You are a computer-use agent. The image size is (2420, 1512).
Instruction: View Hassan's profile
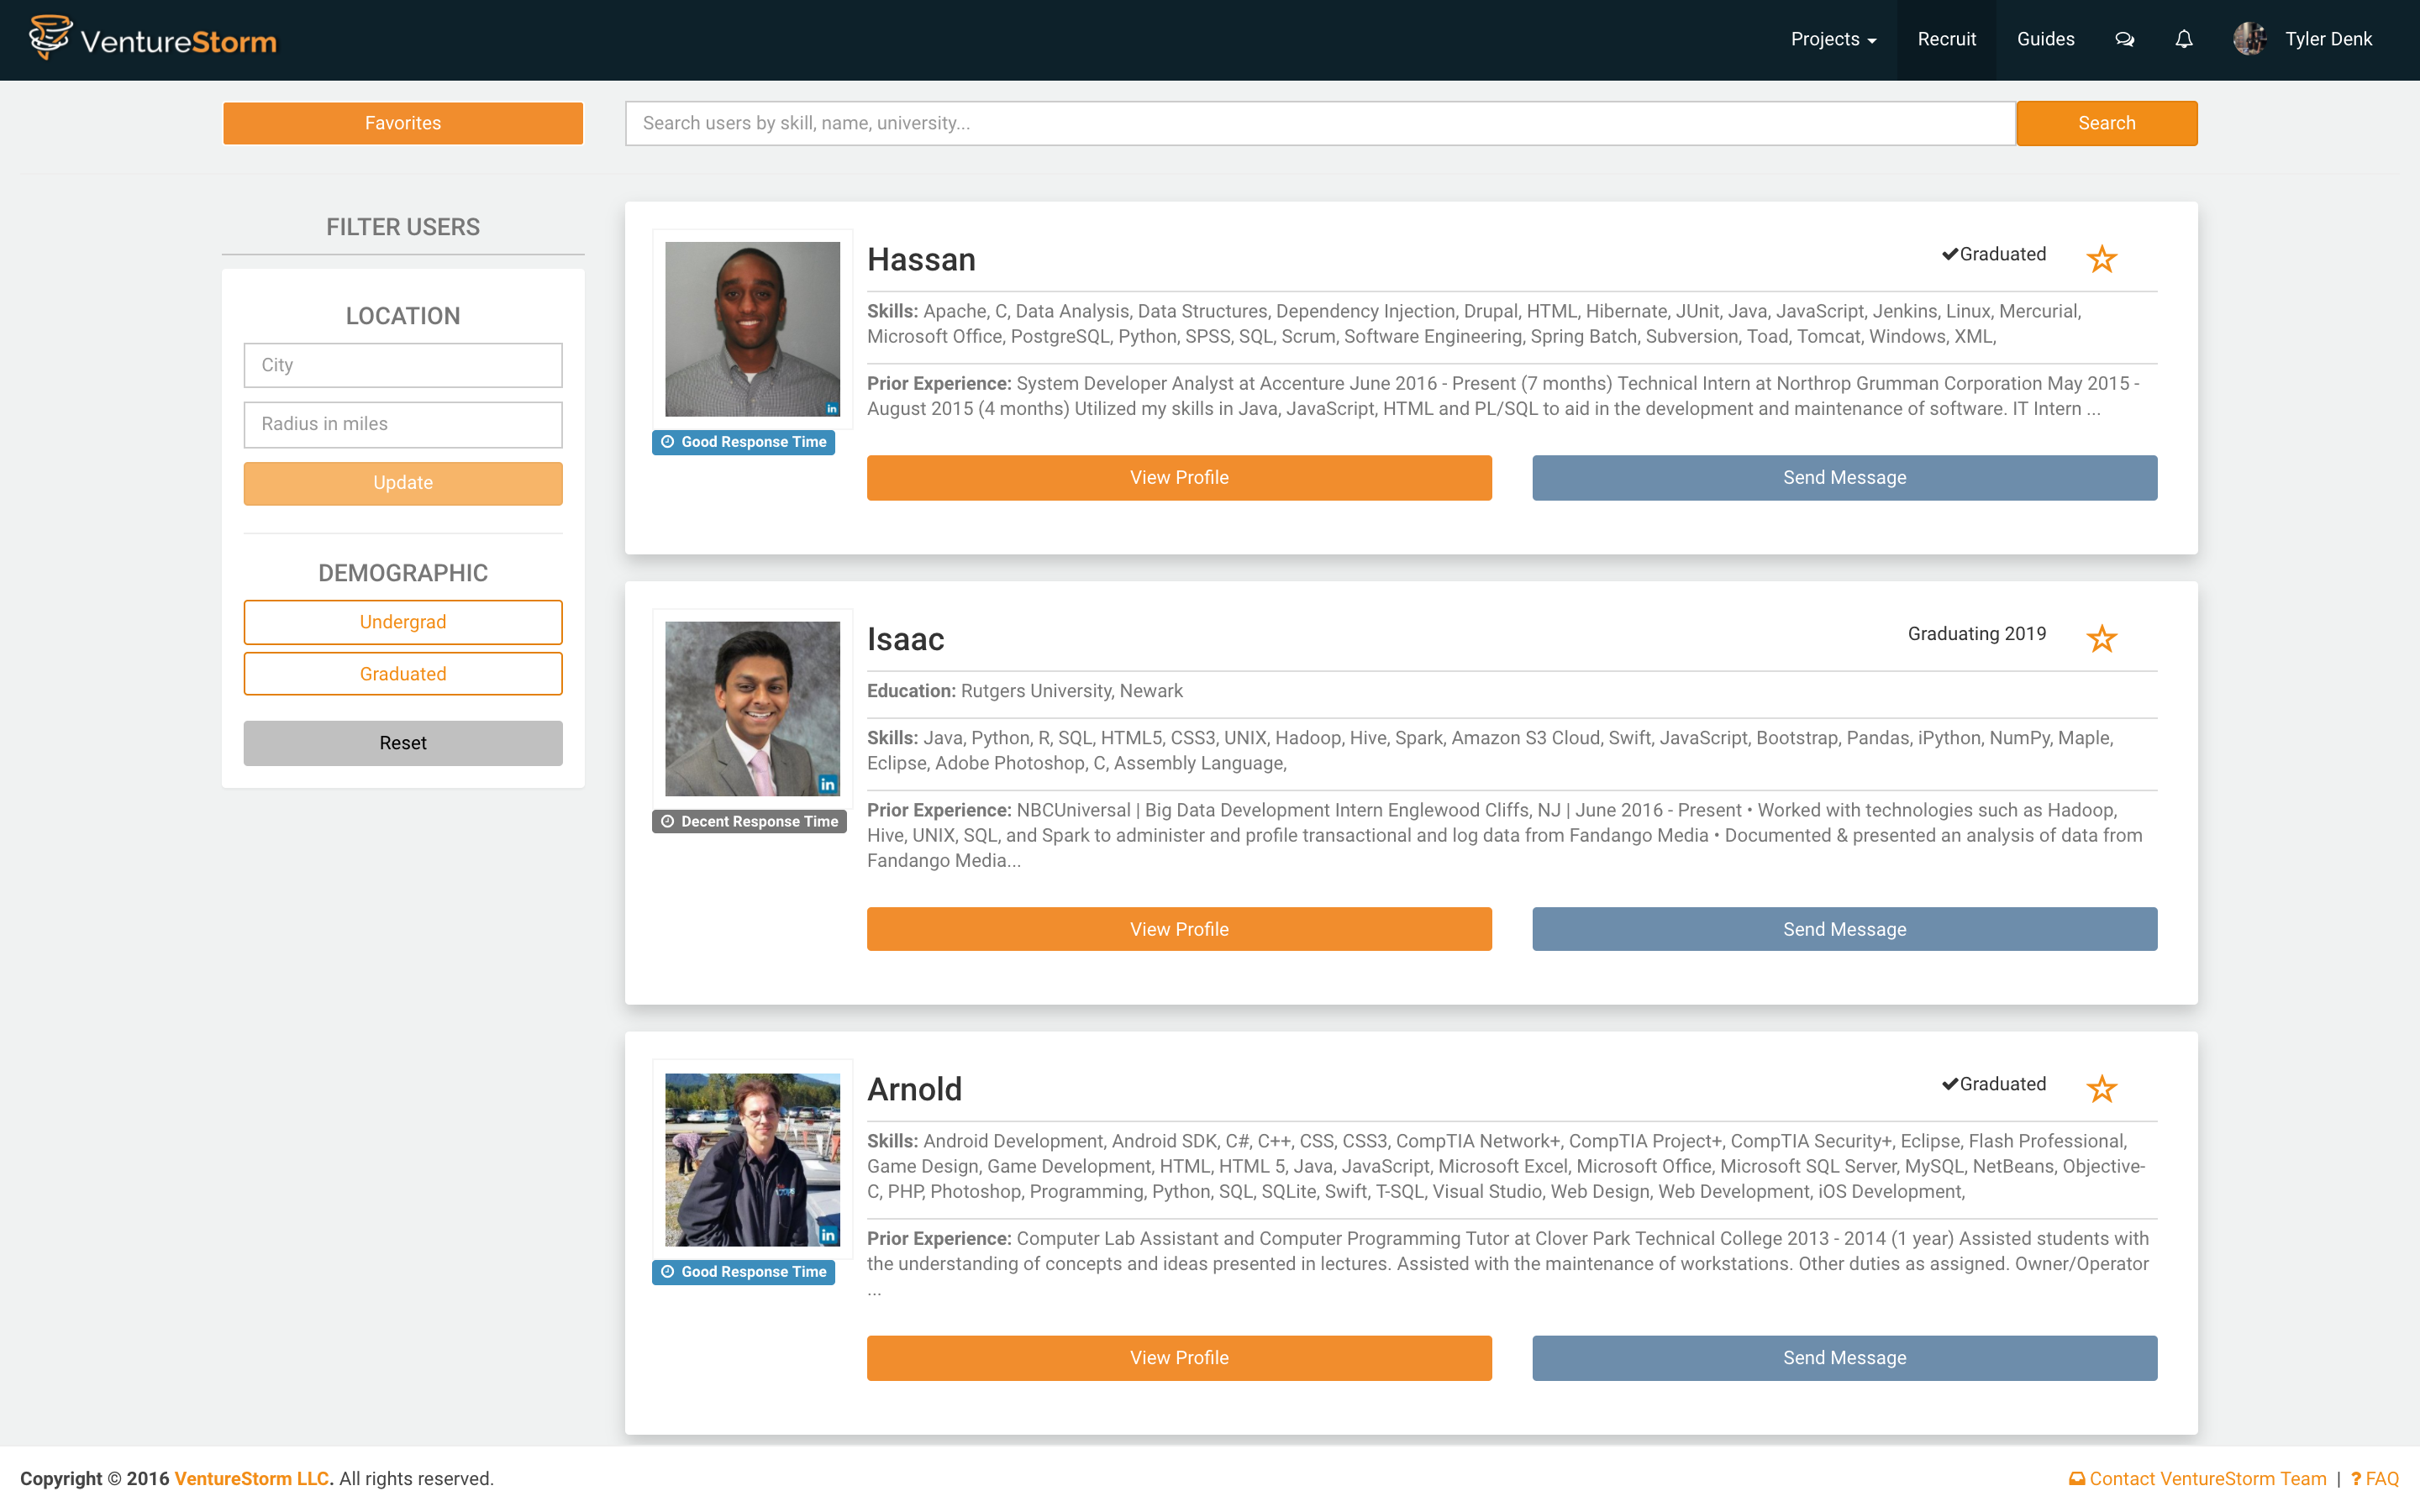tap(1179, 478)
